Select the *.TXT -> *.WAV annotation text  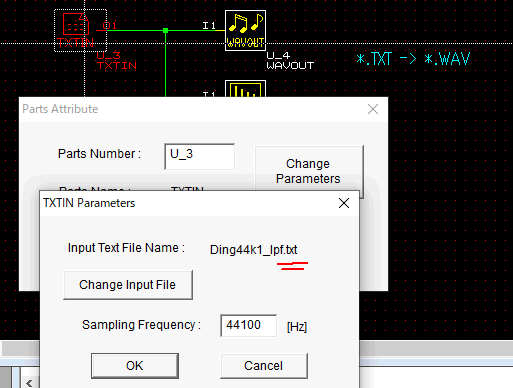[x=413, y=59]
